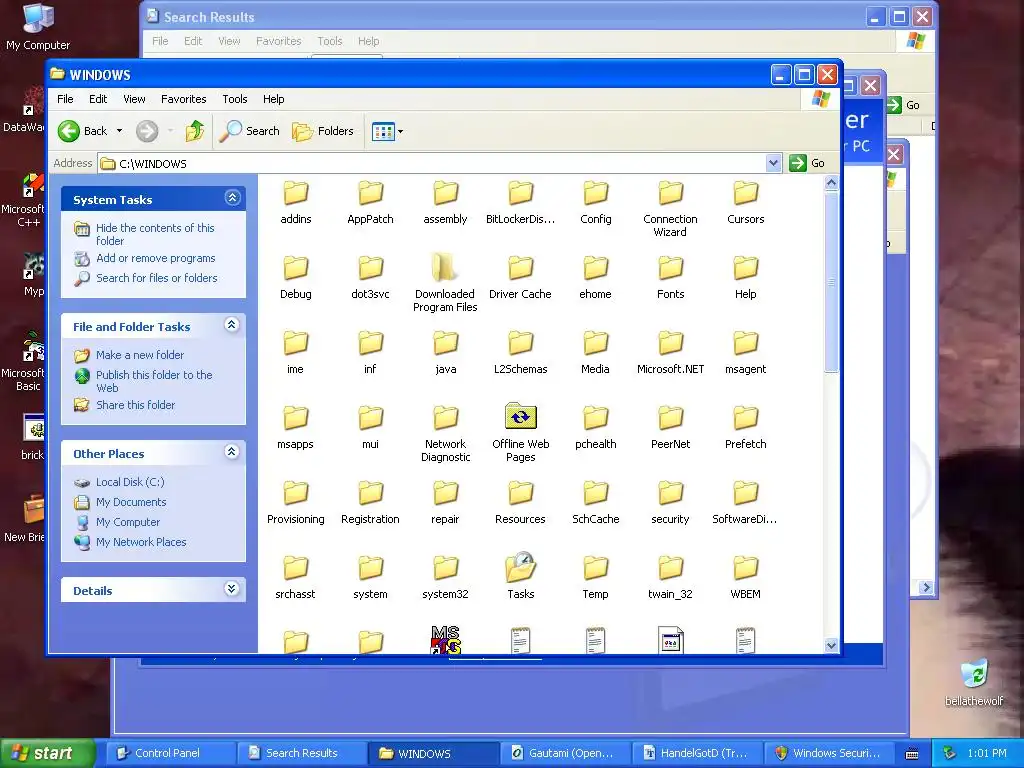Click Hide the contents of this folder
The image size is (1024, 768).
point(155,234)
